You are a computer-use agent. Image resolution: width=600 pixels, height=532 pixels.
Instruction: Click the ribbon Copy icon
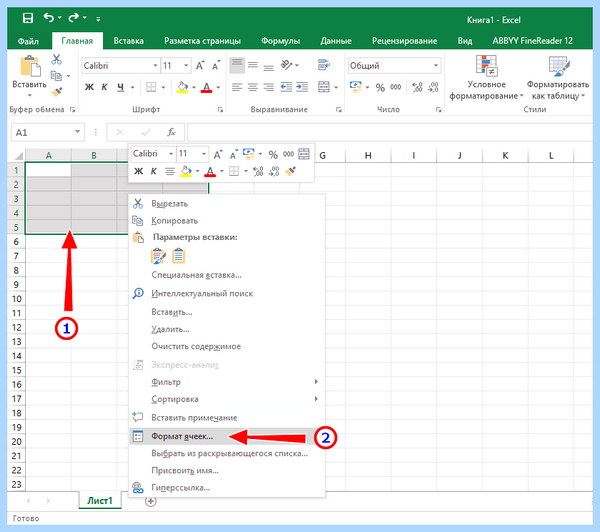pos(57,76)
